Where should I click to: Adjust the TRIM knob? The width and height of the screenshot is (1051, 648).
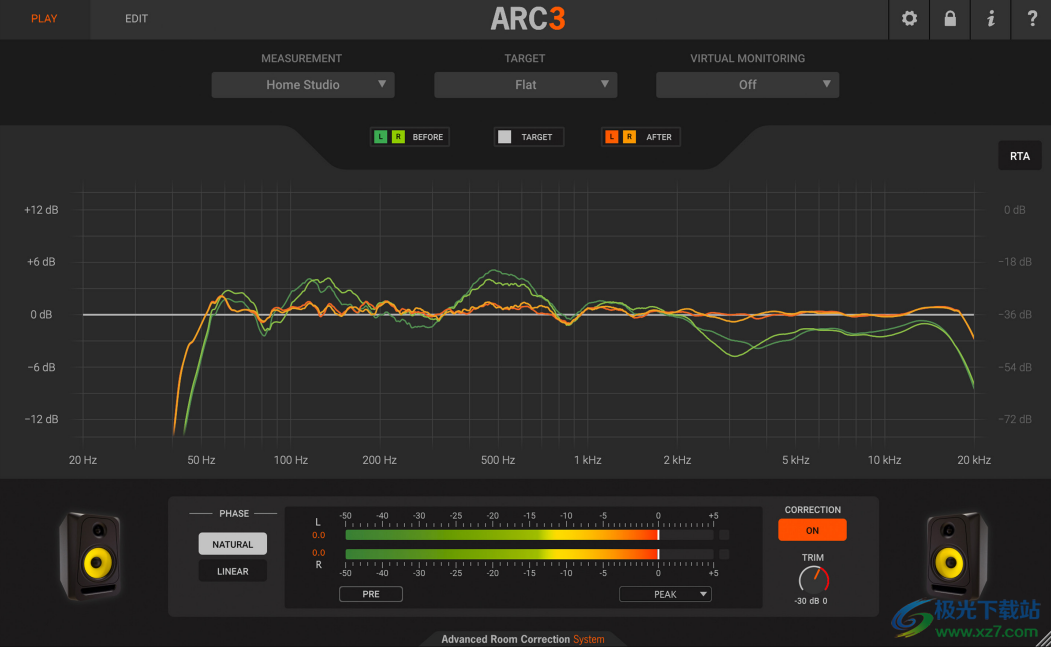tap(812, 579)
